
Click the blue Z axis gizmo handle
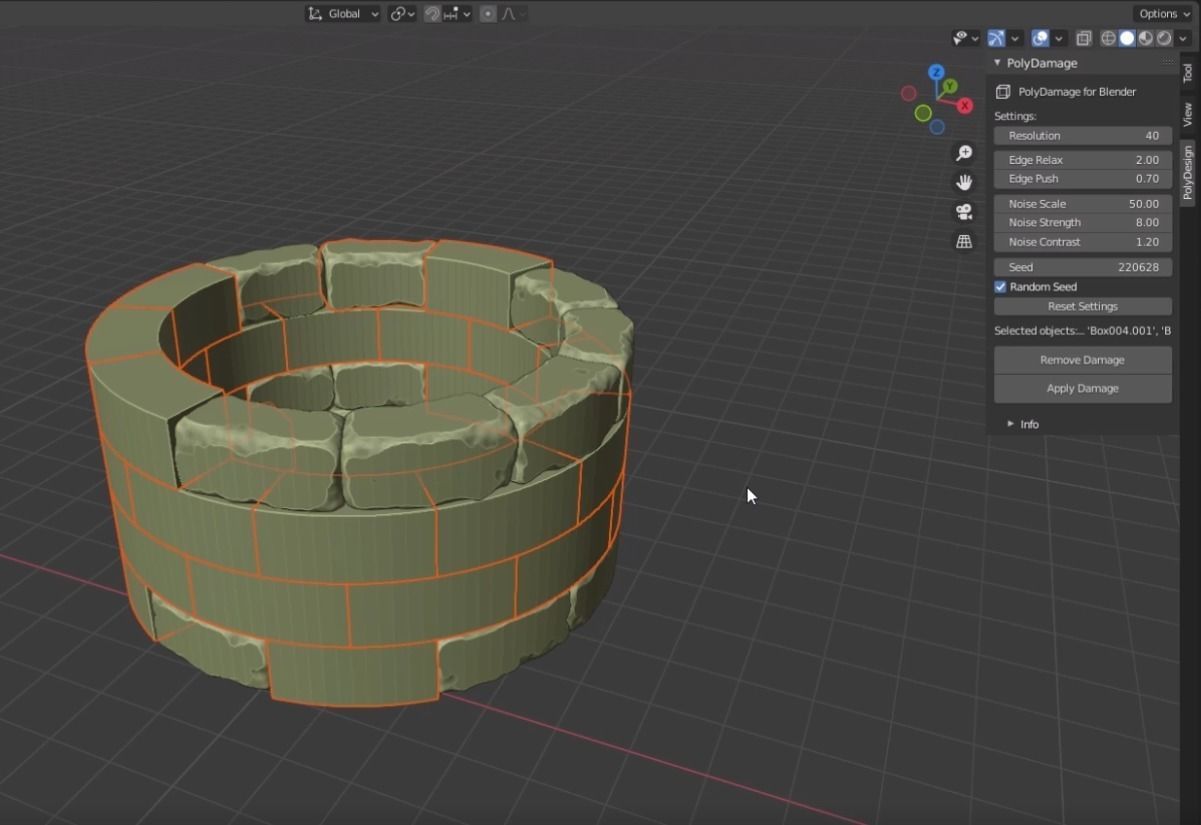936,72
